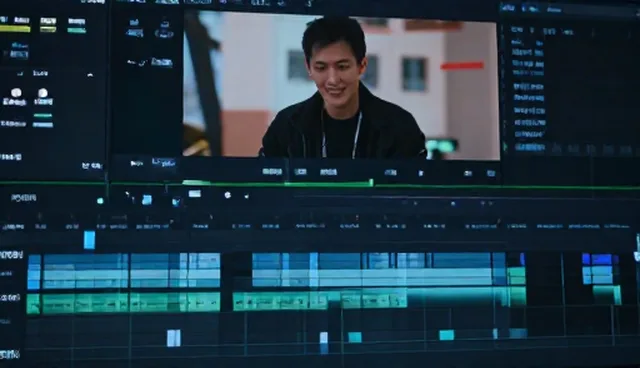
Task: Click the cyan dot button in the timeline toolbar
Action: pyautogui.click(x=100, y=201)
